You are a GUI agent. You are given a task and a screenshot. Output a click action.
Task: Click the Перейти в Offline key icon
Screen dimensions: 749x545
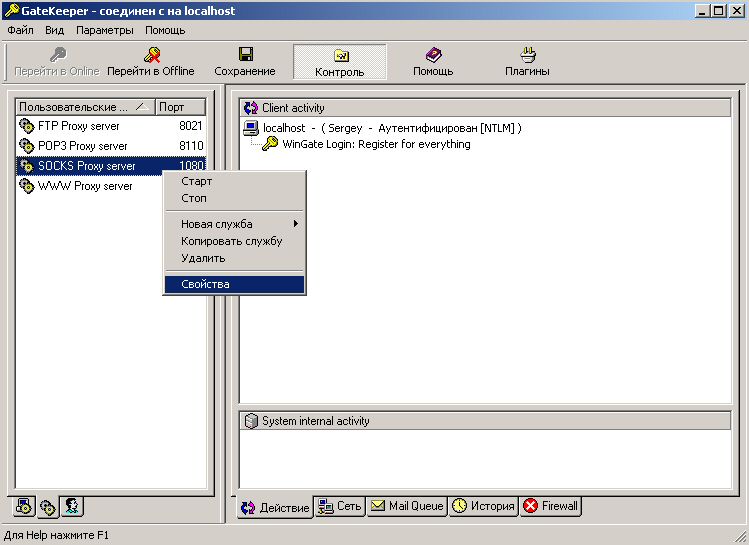[x=152, y=55]
